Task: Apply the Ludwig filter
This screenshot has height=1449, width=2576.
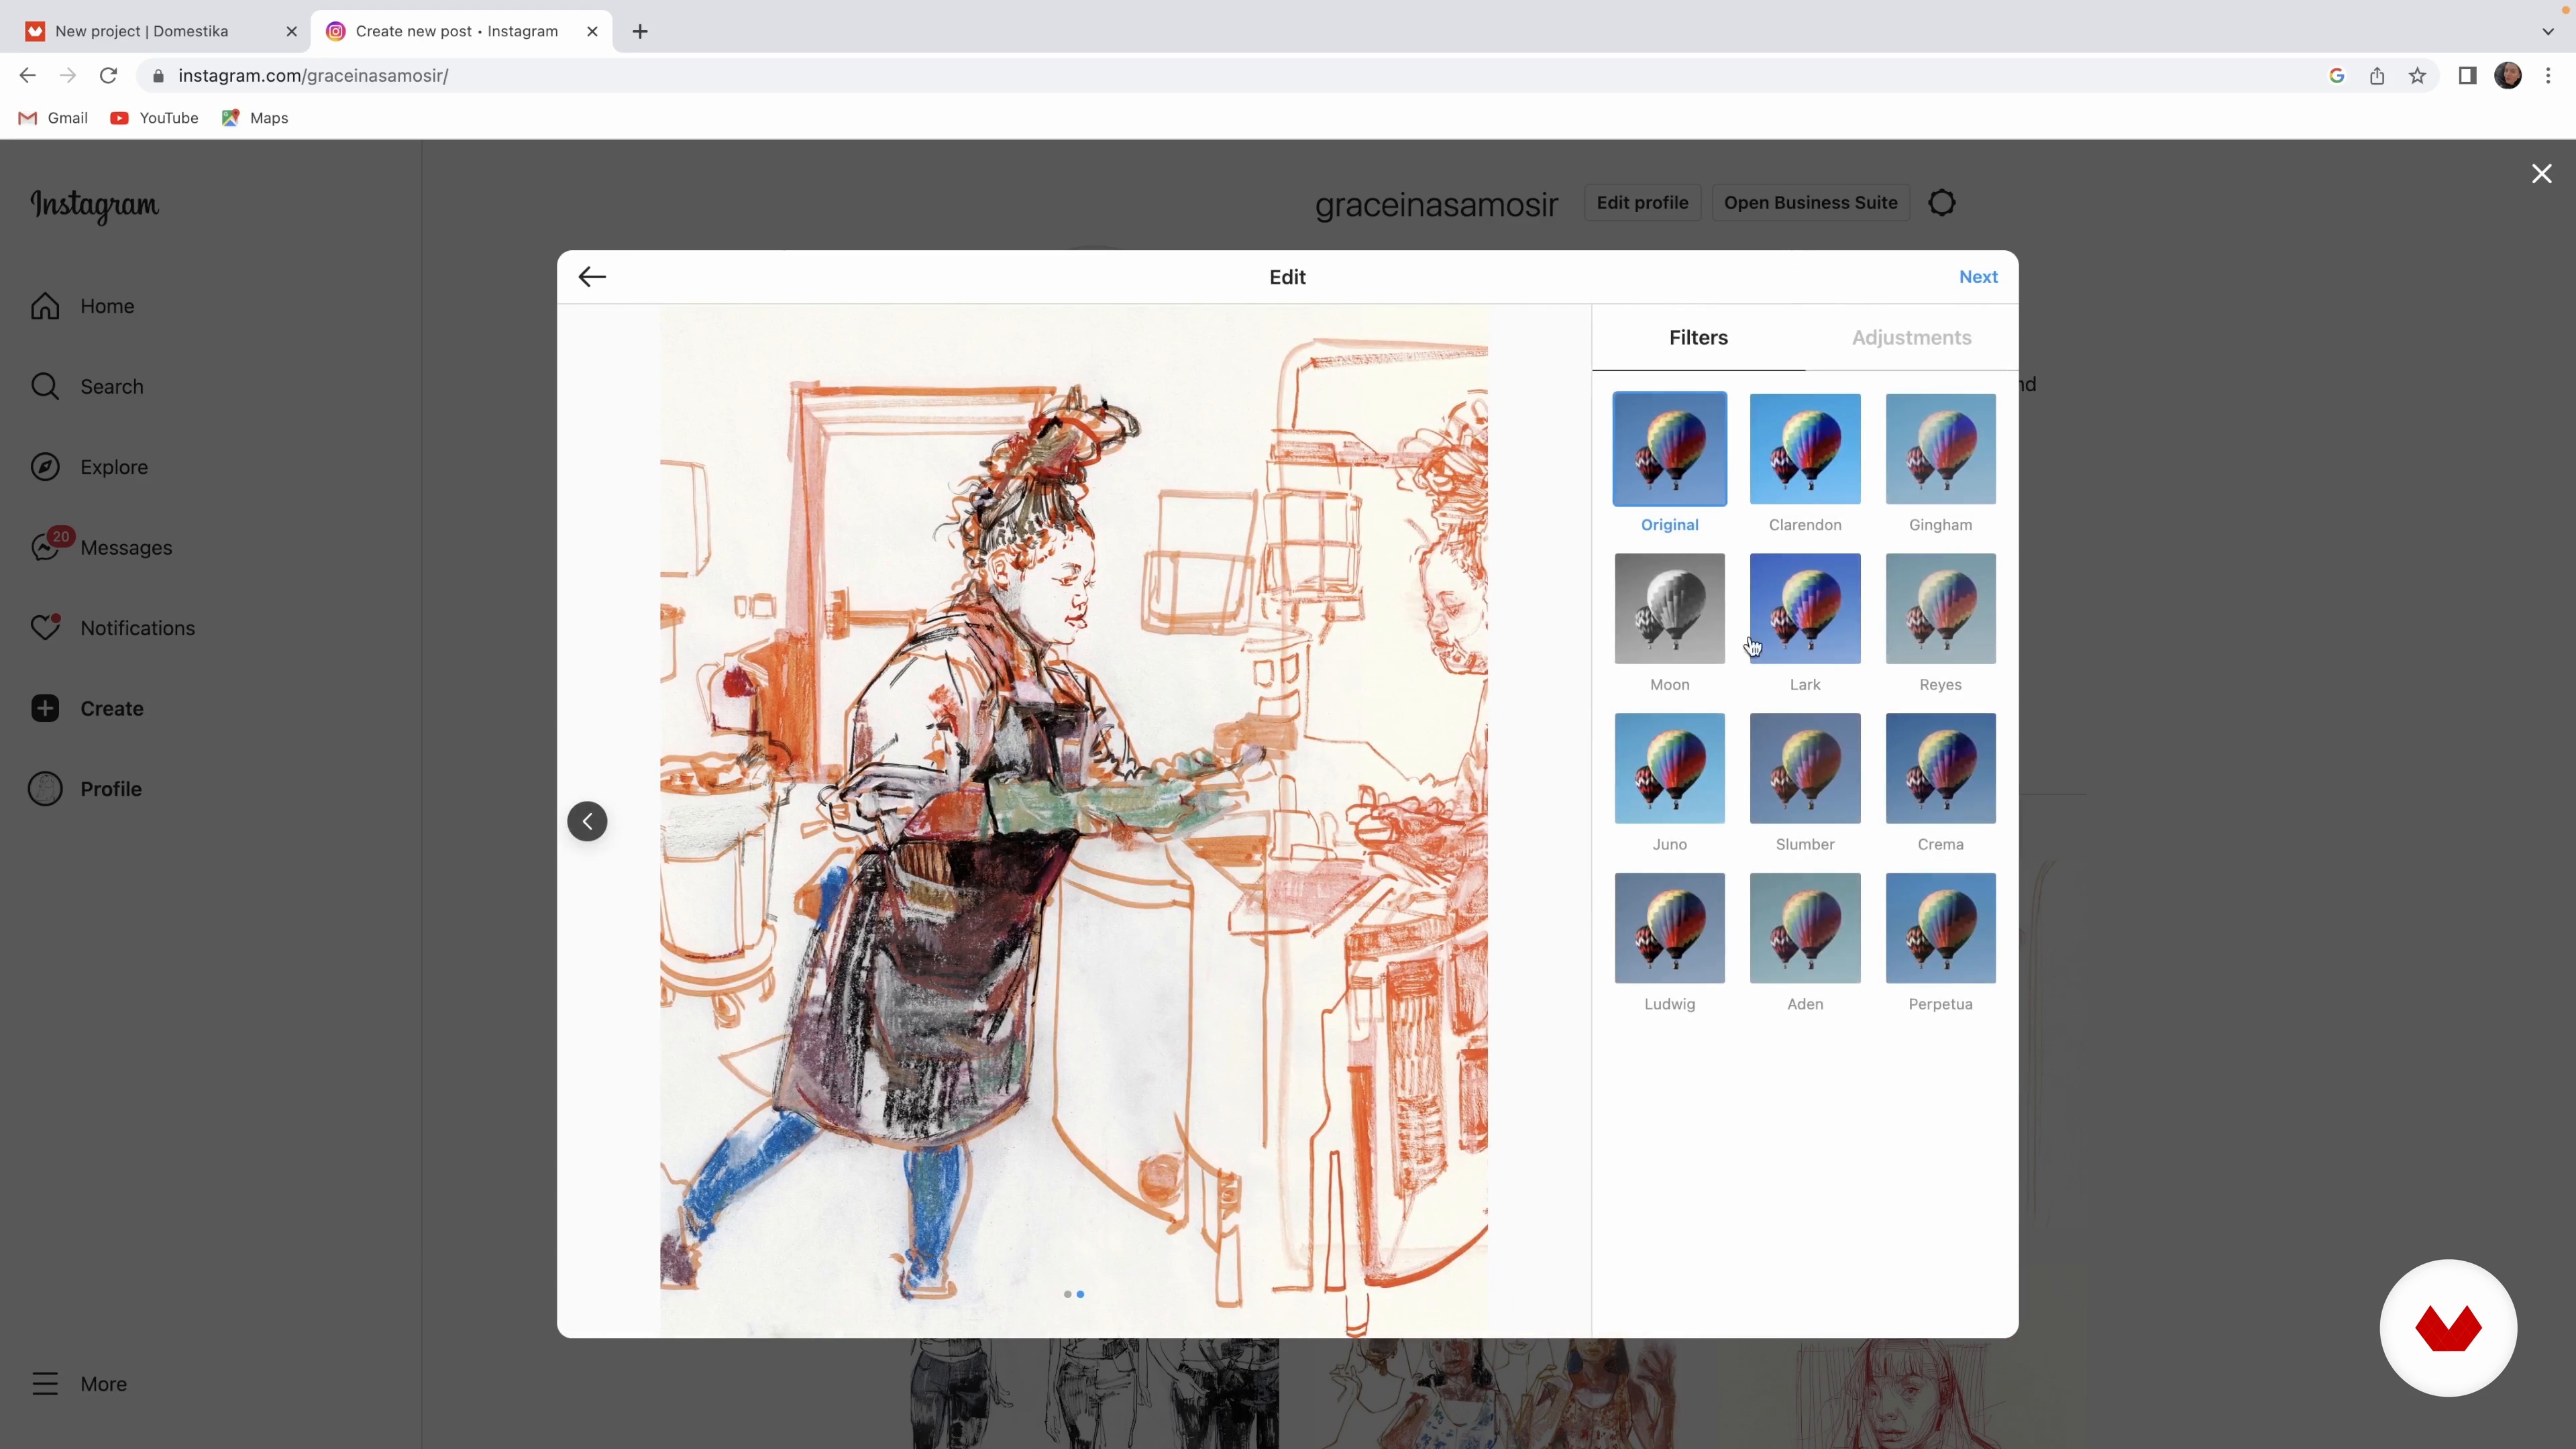Action: (1669, 928)
